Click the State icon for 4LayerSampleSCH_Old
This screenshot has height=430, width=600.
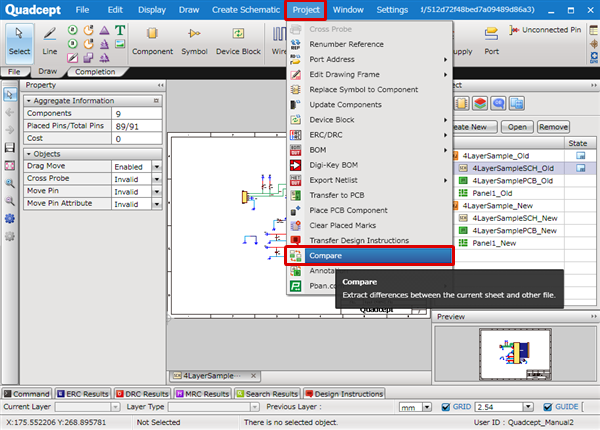coord(580,168)
